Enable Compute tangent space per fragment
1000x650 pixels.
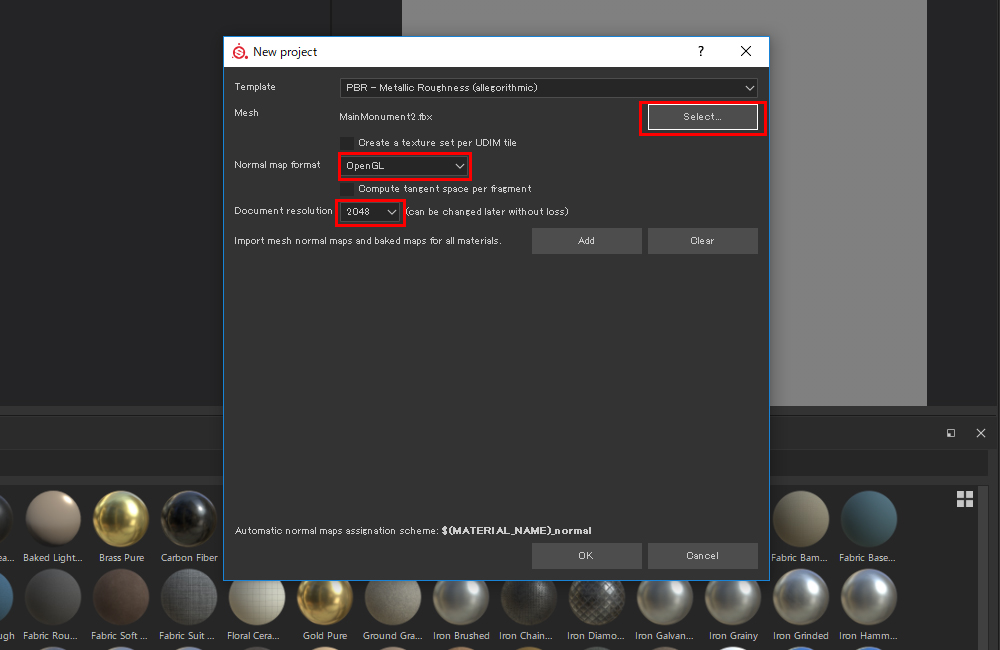pyautogui.click(x=345, y=189)
